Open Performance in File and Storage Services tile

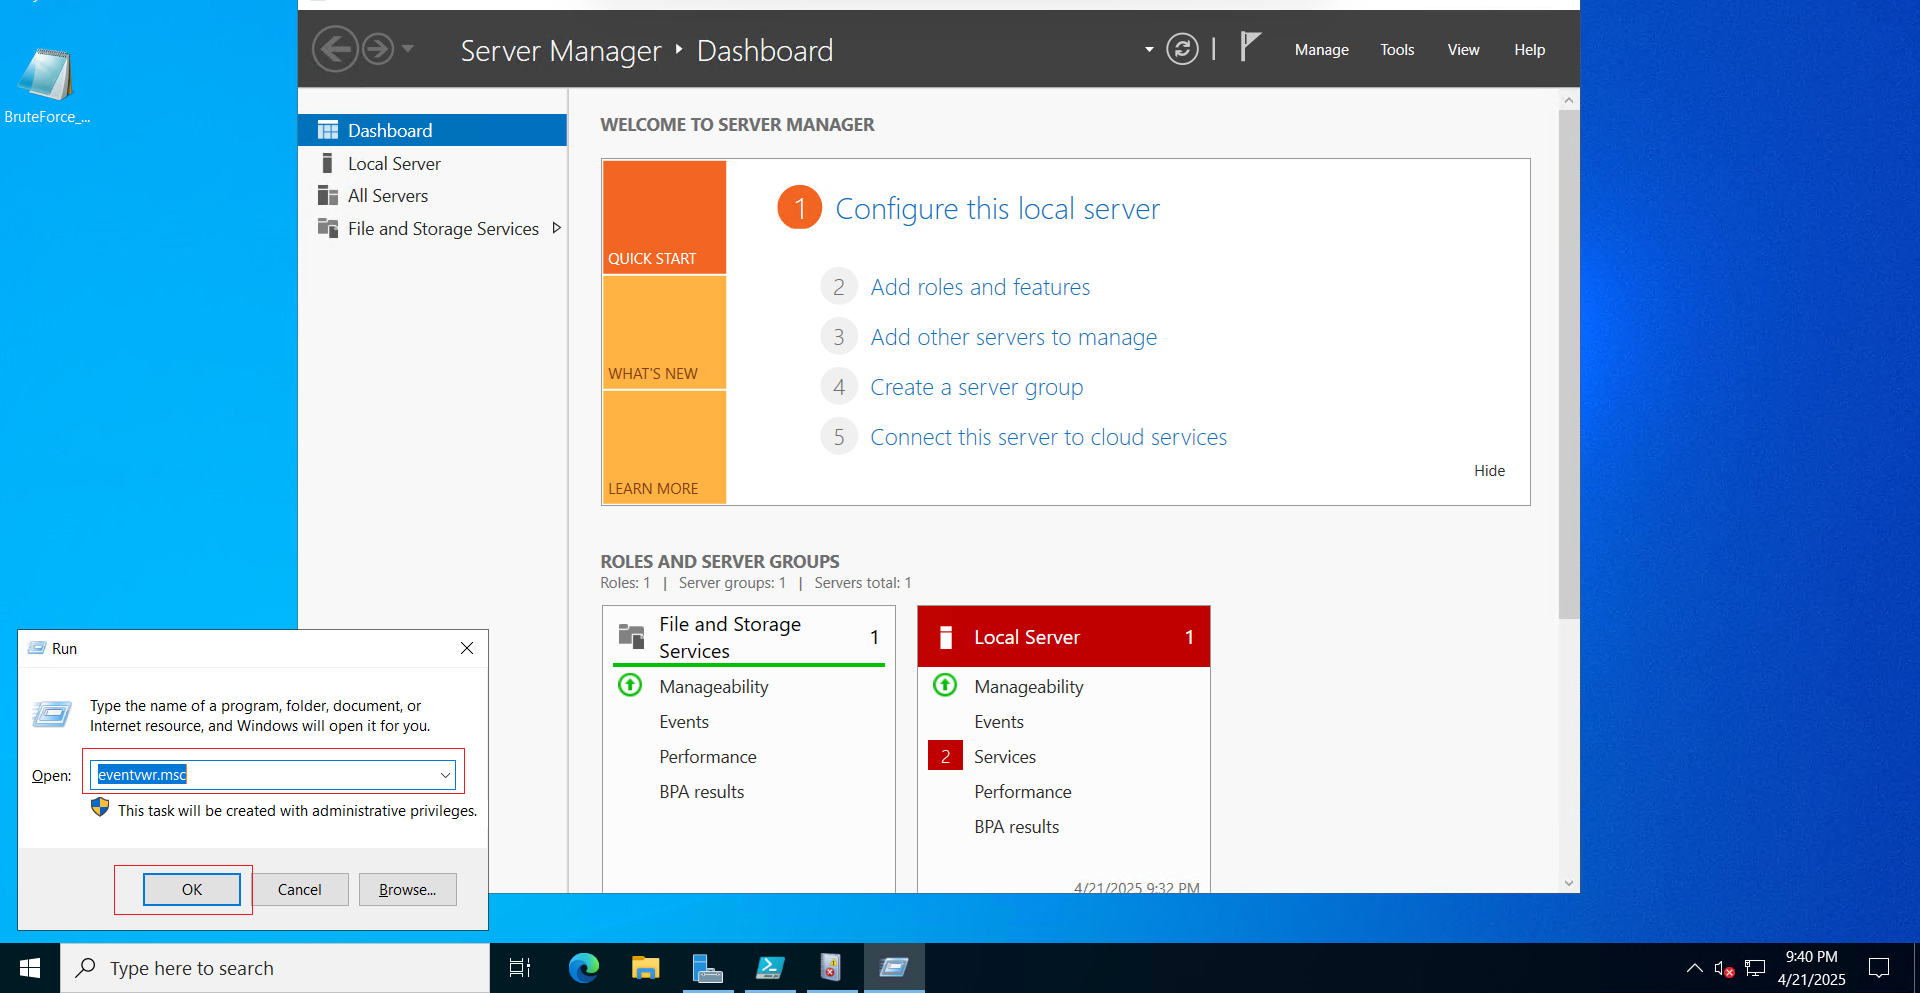(x=707, y=757)
